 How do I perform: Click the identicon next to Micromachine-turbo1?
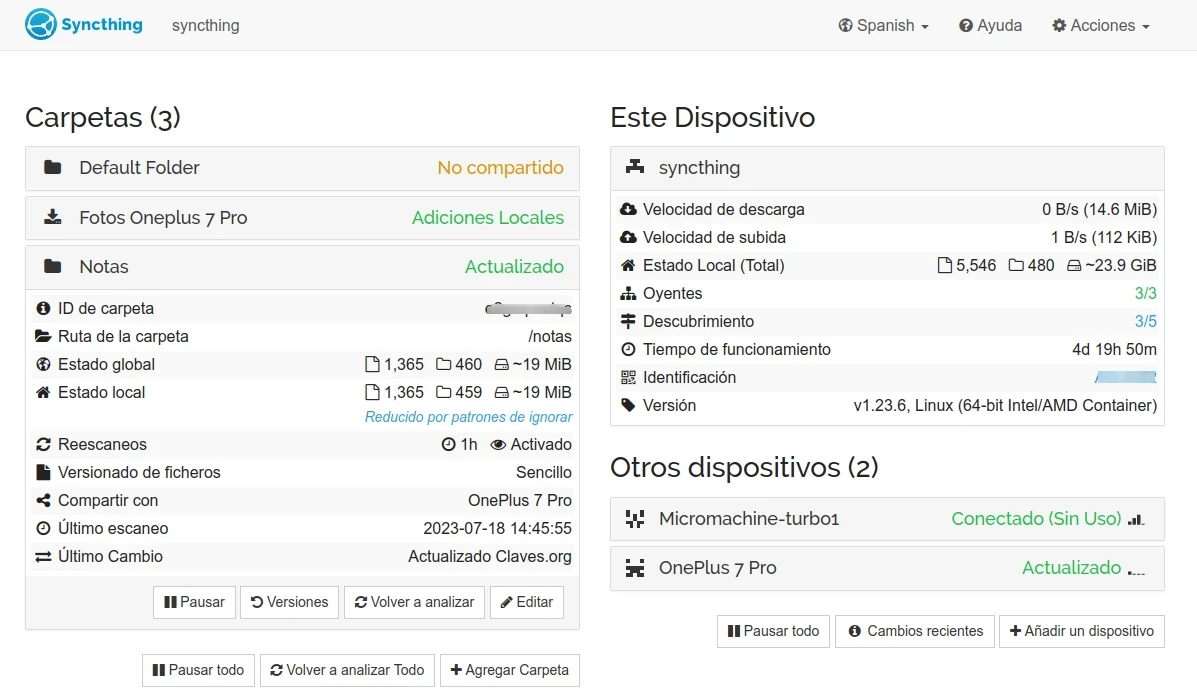635,518
